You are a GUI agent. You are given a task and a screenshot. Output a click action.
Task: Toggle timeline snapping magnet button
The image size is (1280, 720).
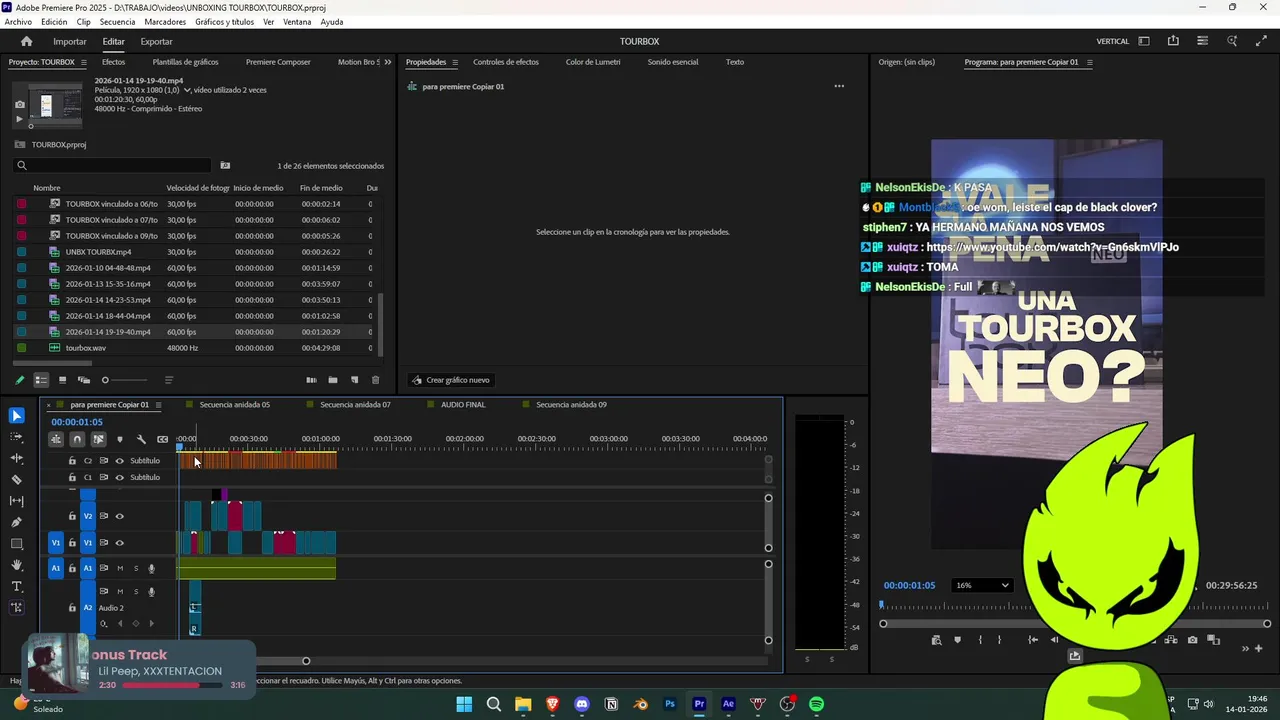[77, 439]
